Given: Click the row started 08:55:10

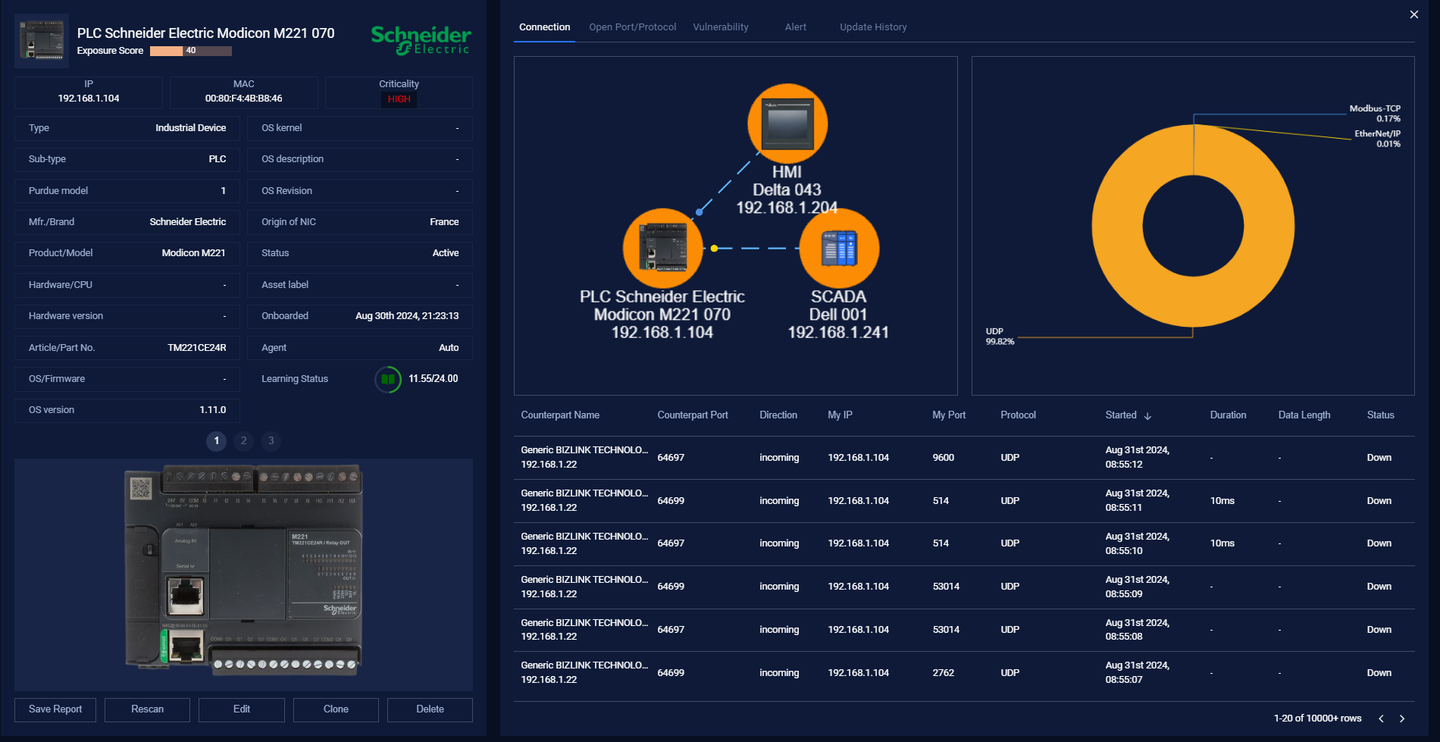Looking at the screenshot, I should [964, 544].
